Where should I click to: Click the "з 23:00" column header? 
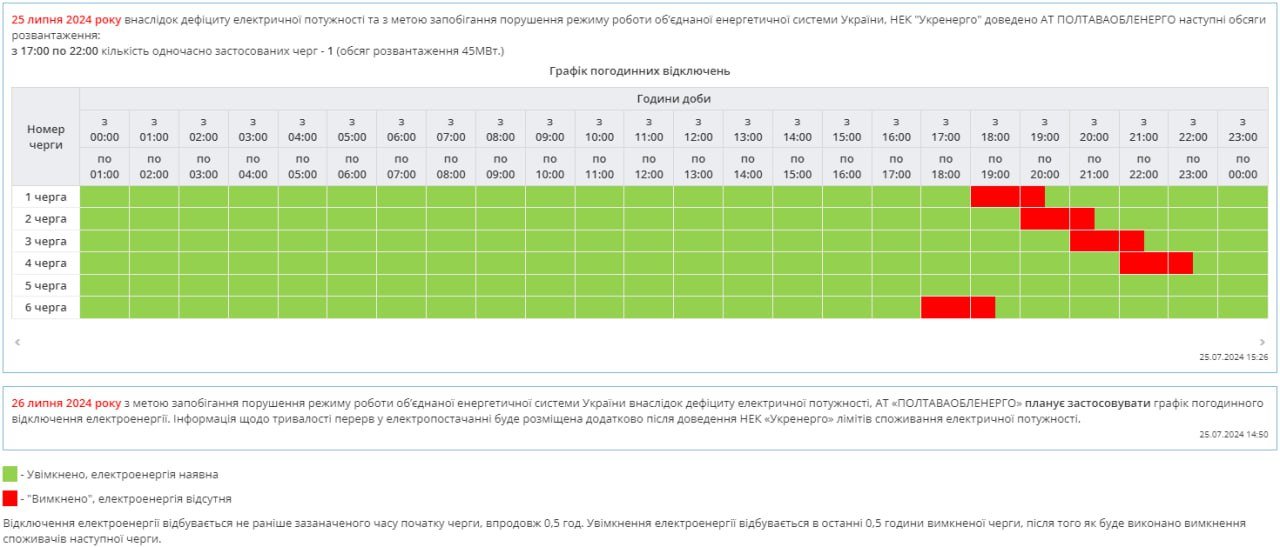click(x=1242, y=129)
